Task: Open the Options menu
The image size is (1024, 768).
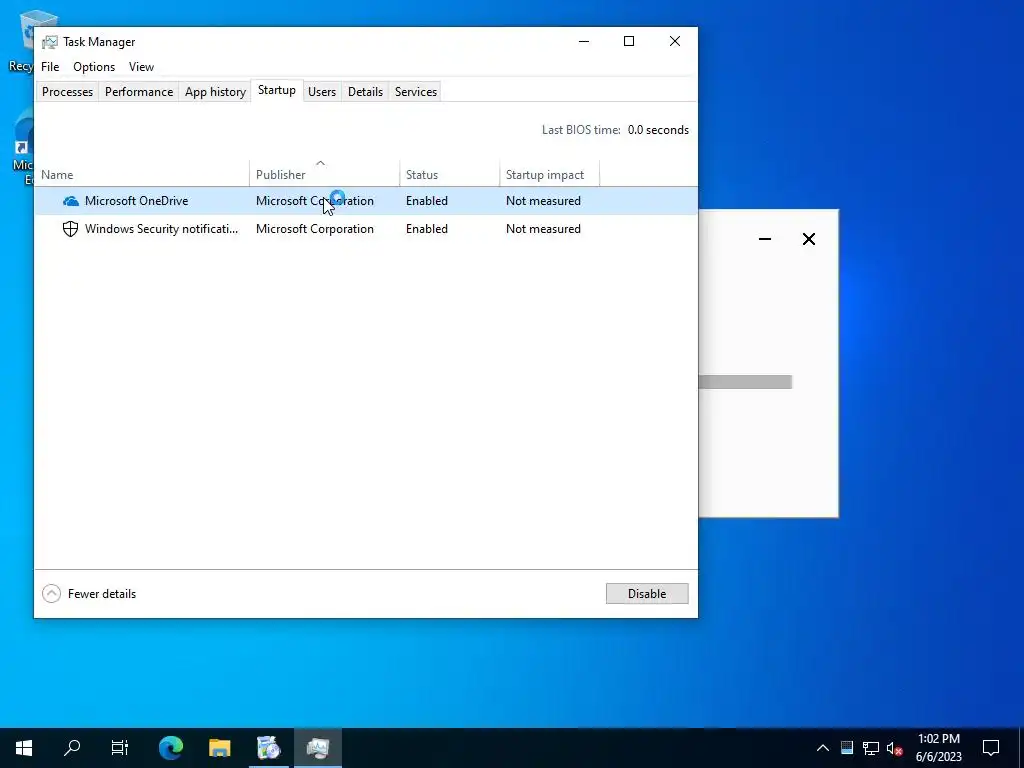Action: [94, 67]
